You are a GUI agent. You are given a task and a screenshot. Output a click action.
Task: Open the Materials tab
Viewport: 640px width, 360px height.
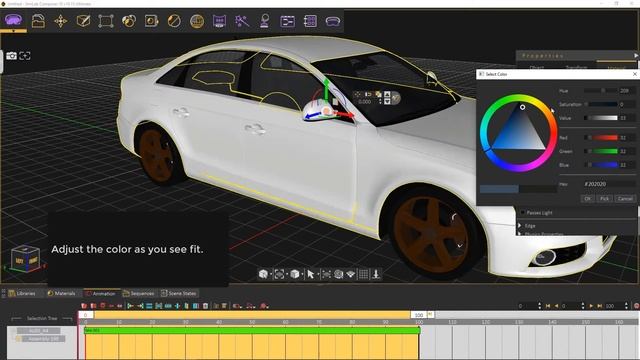click(61, 293)
